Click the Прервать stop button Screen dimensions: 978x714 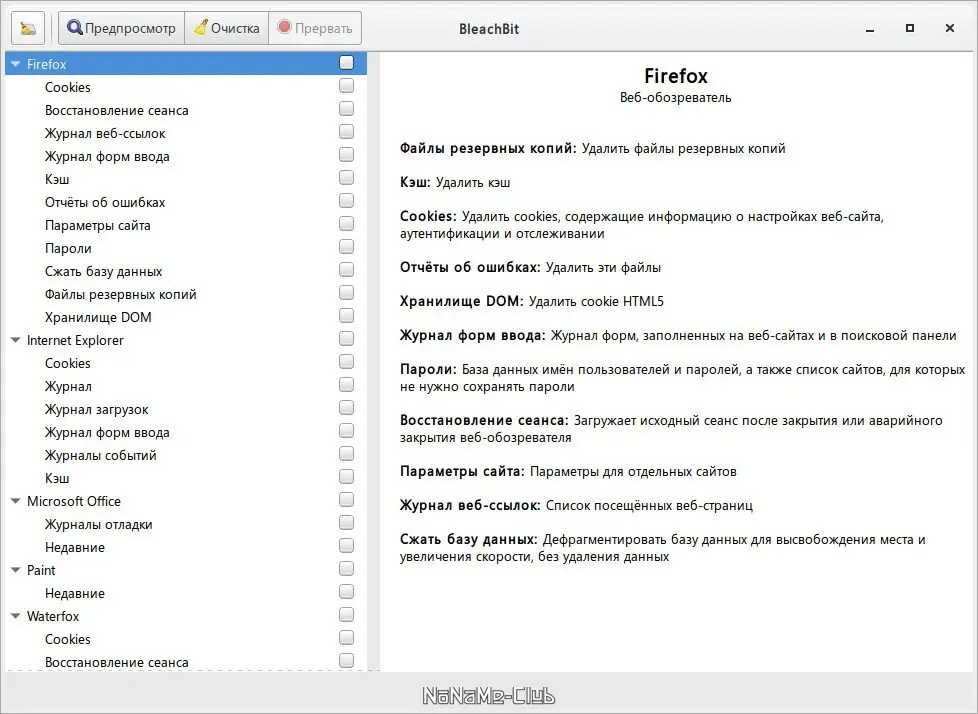315,29
